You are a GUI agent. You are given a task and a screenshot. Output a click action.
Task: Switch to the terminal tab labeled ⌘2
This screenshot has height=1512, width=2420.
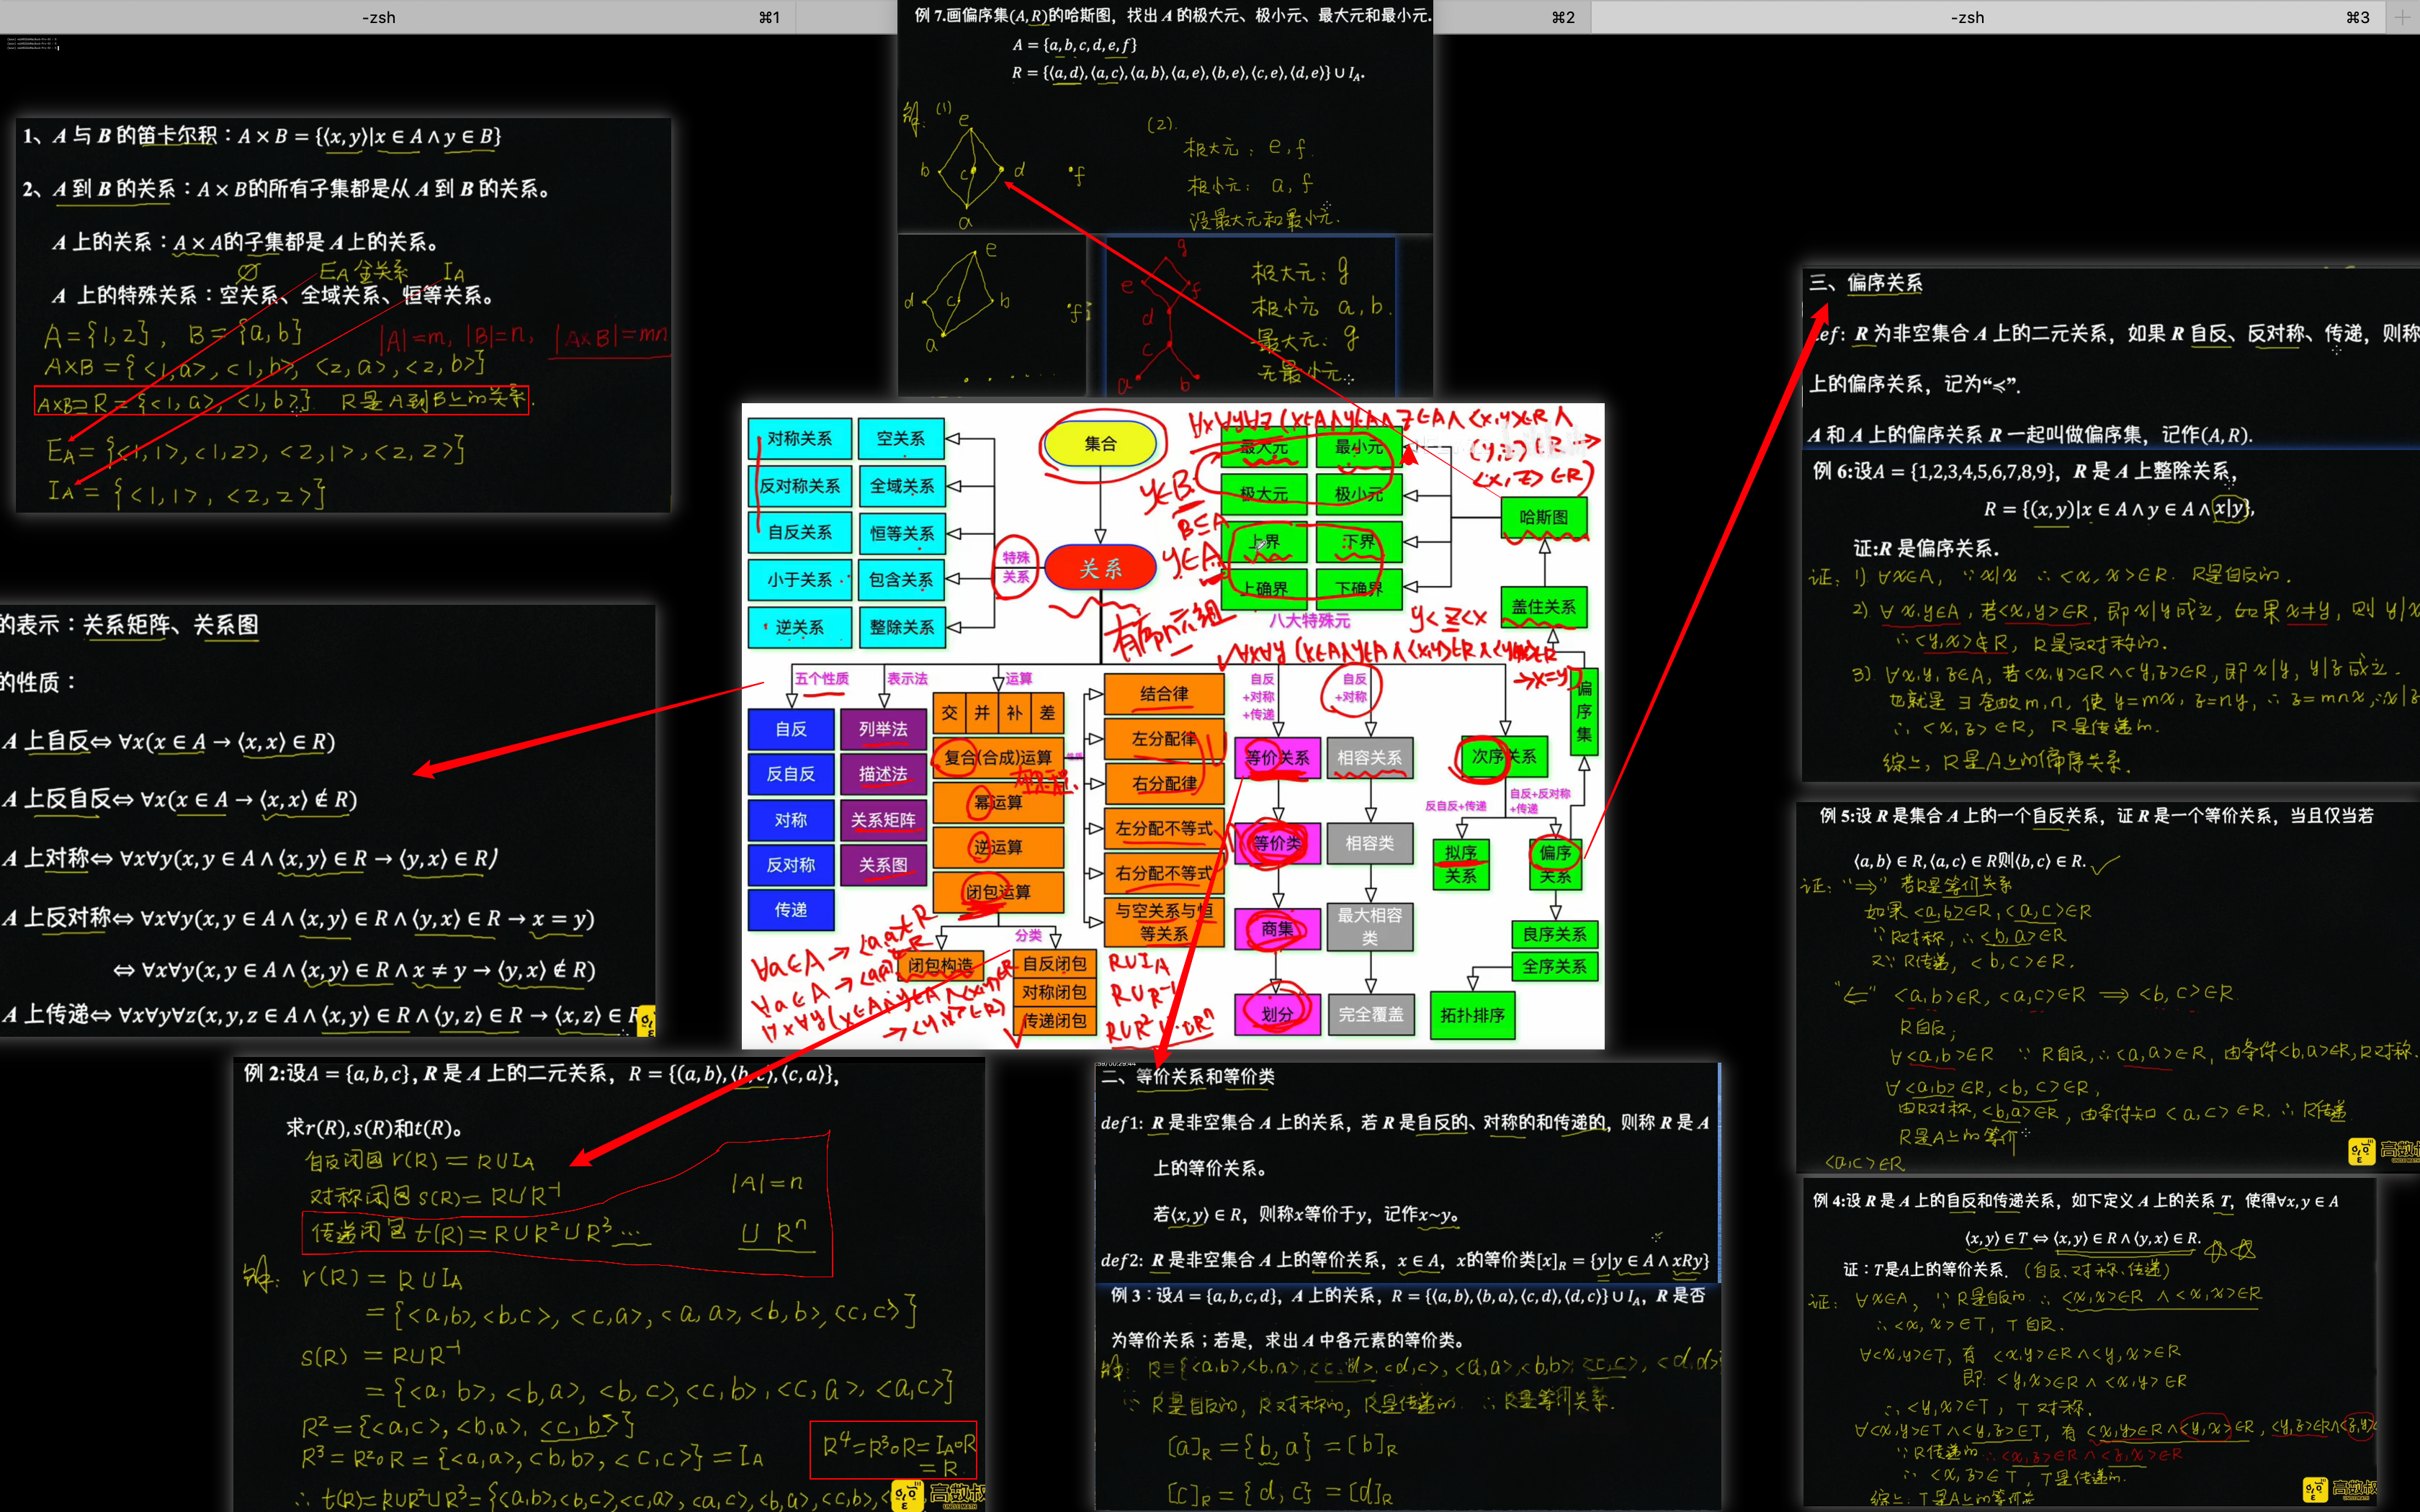coord(1512,17)
